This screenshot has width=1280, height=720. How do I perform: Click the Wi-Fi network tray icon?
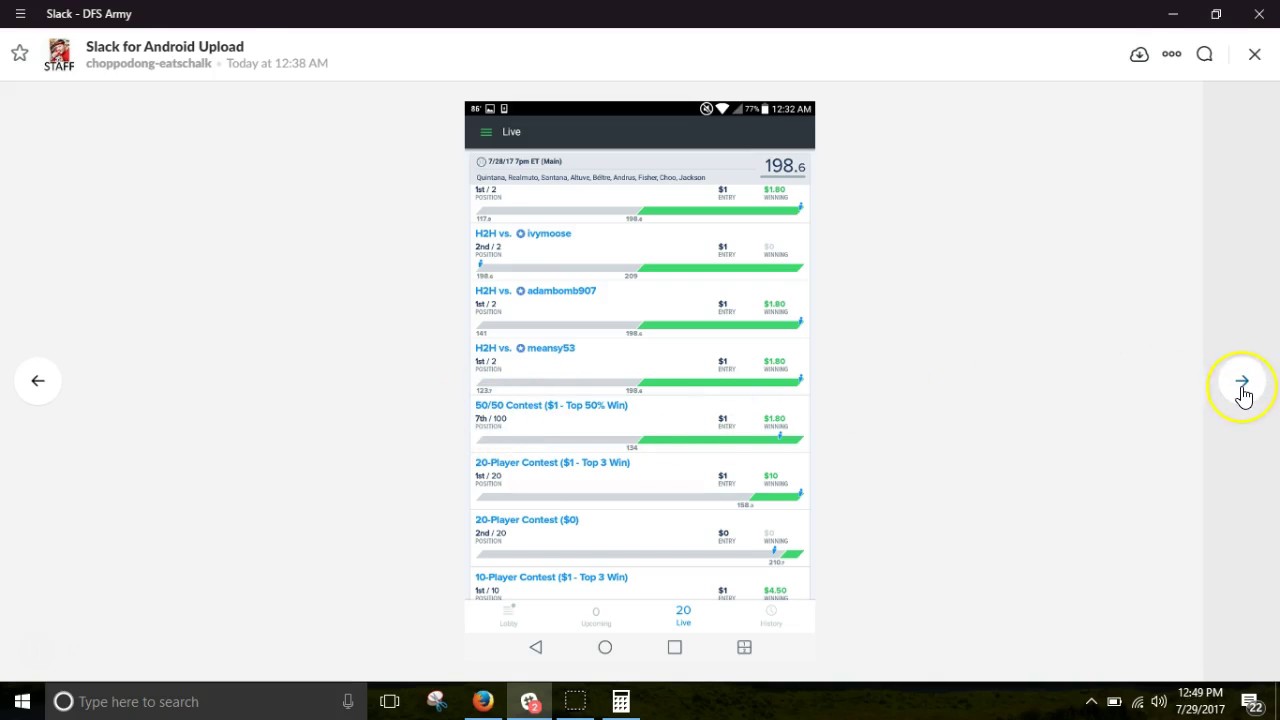(1137, 701)
